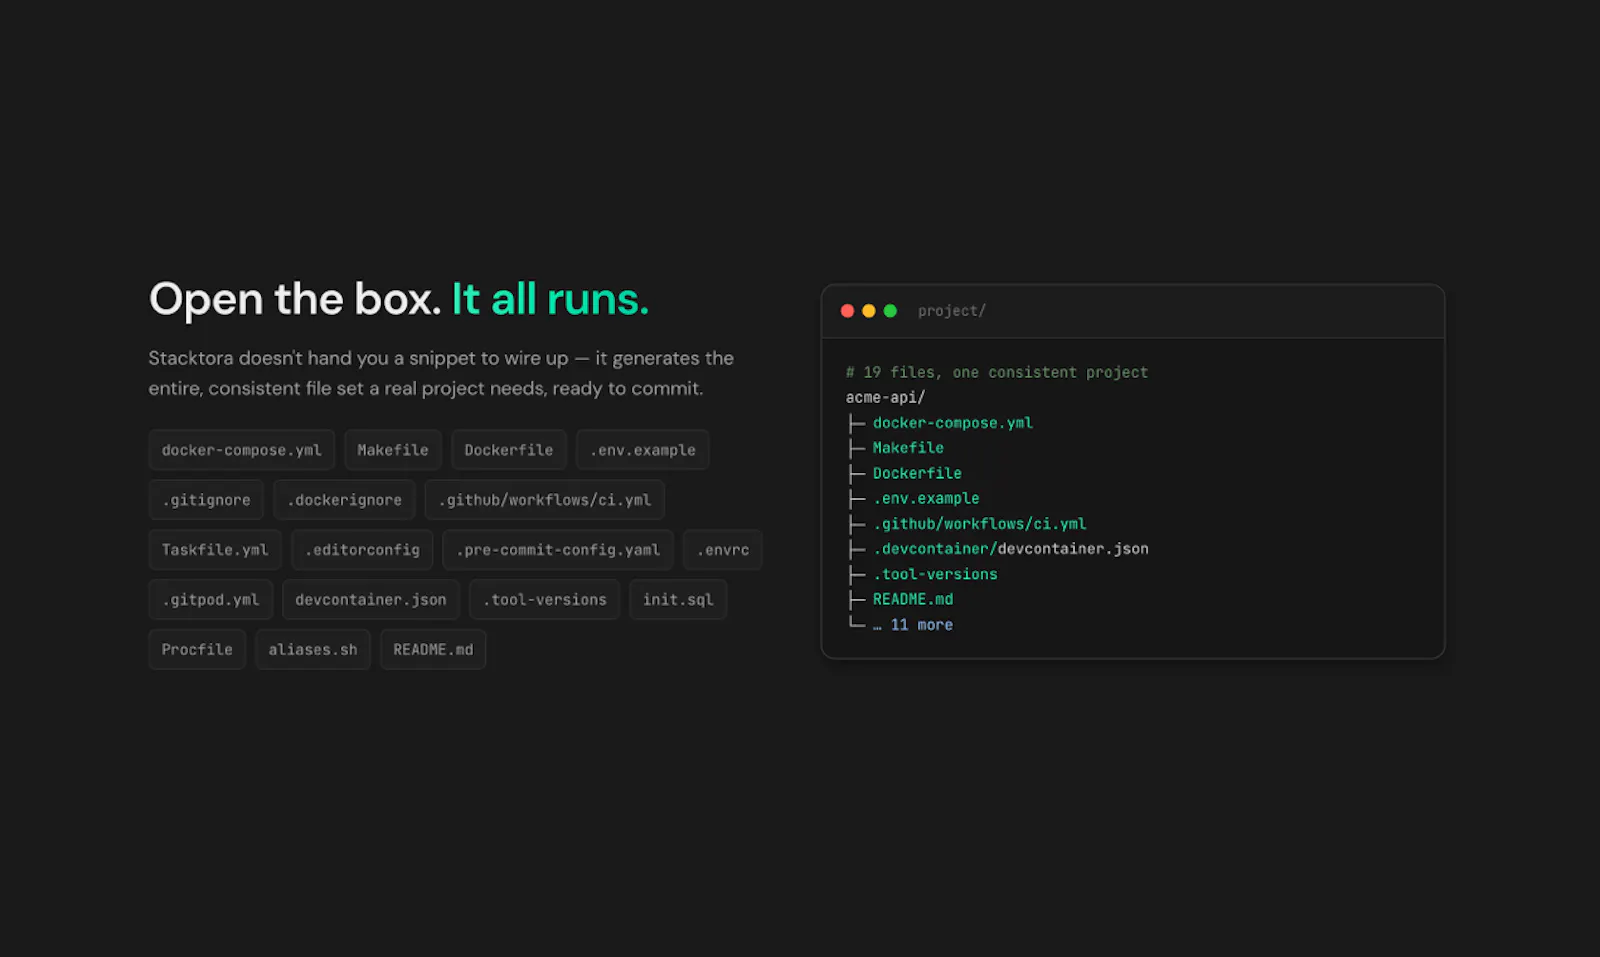Click the Taskfile.yml chip
Screen dimensions: 1600x957
pos(215,550)
